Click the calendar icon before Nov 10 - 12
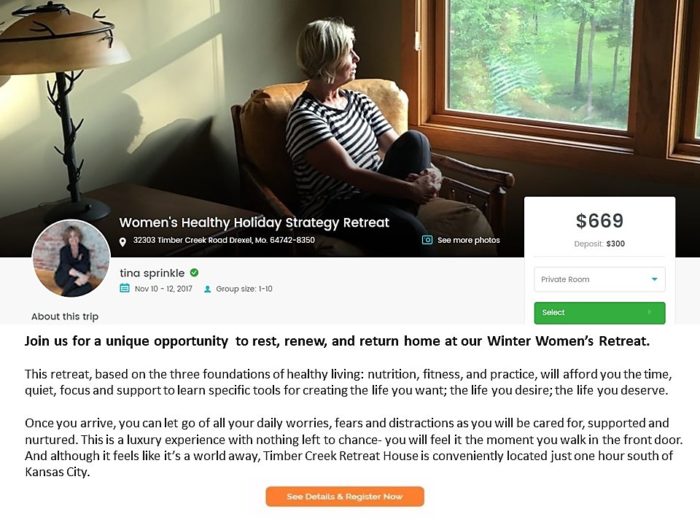The image size is (700, 525). [x=125, y=288]
